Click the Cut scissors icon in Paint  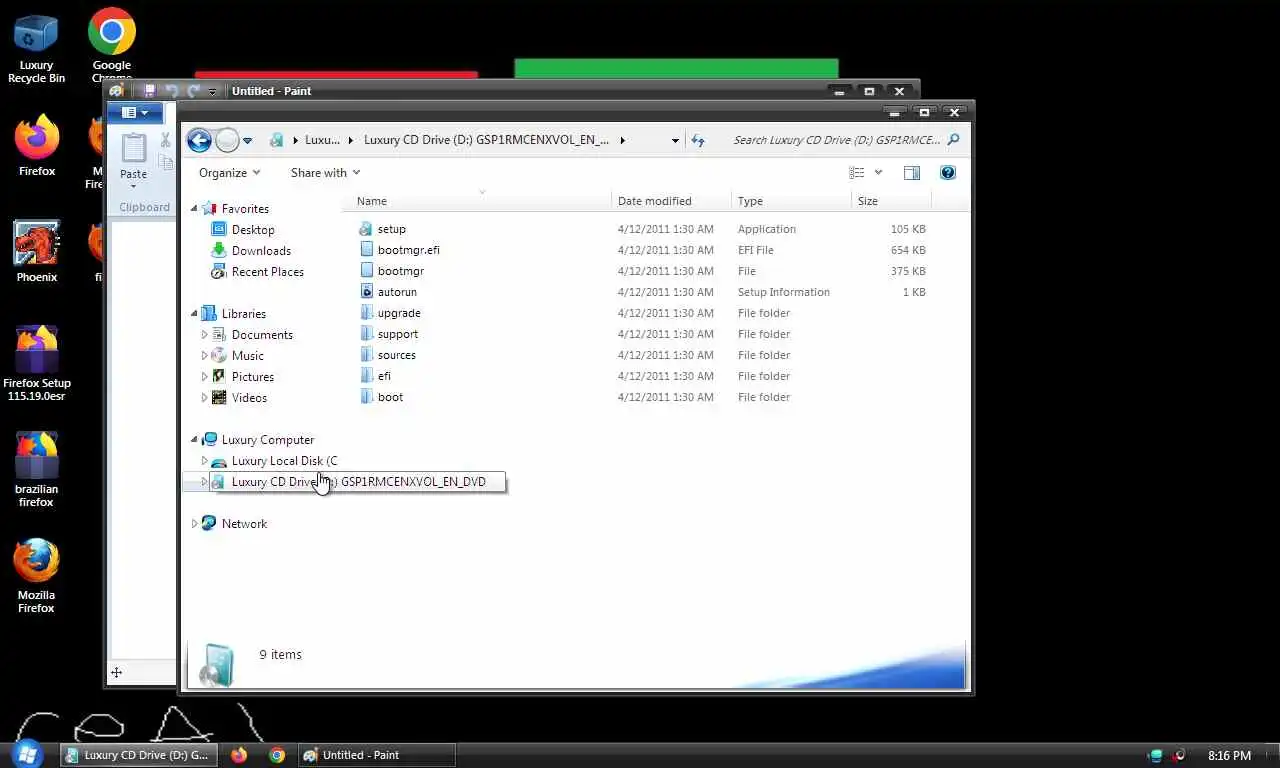166,140
